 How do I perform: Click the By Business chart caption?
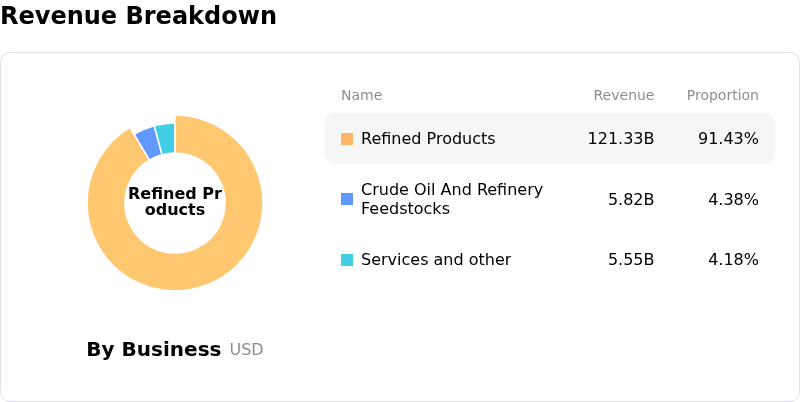tap(154, 350)
